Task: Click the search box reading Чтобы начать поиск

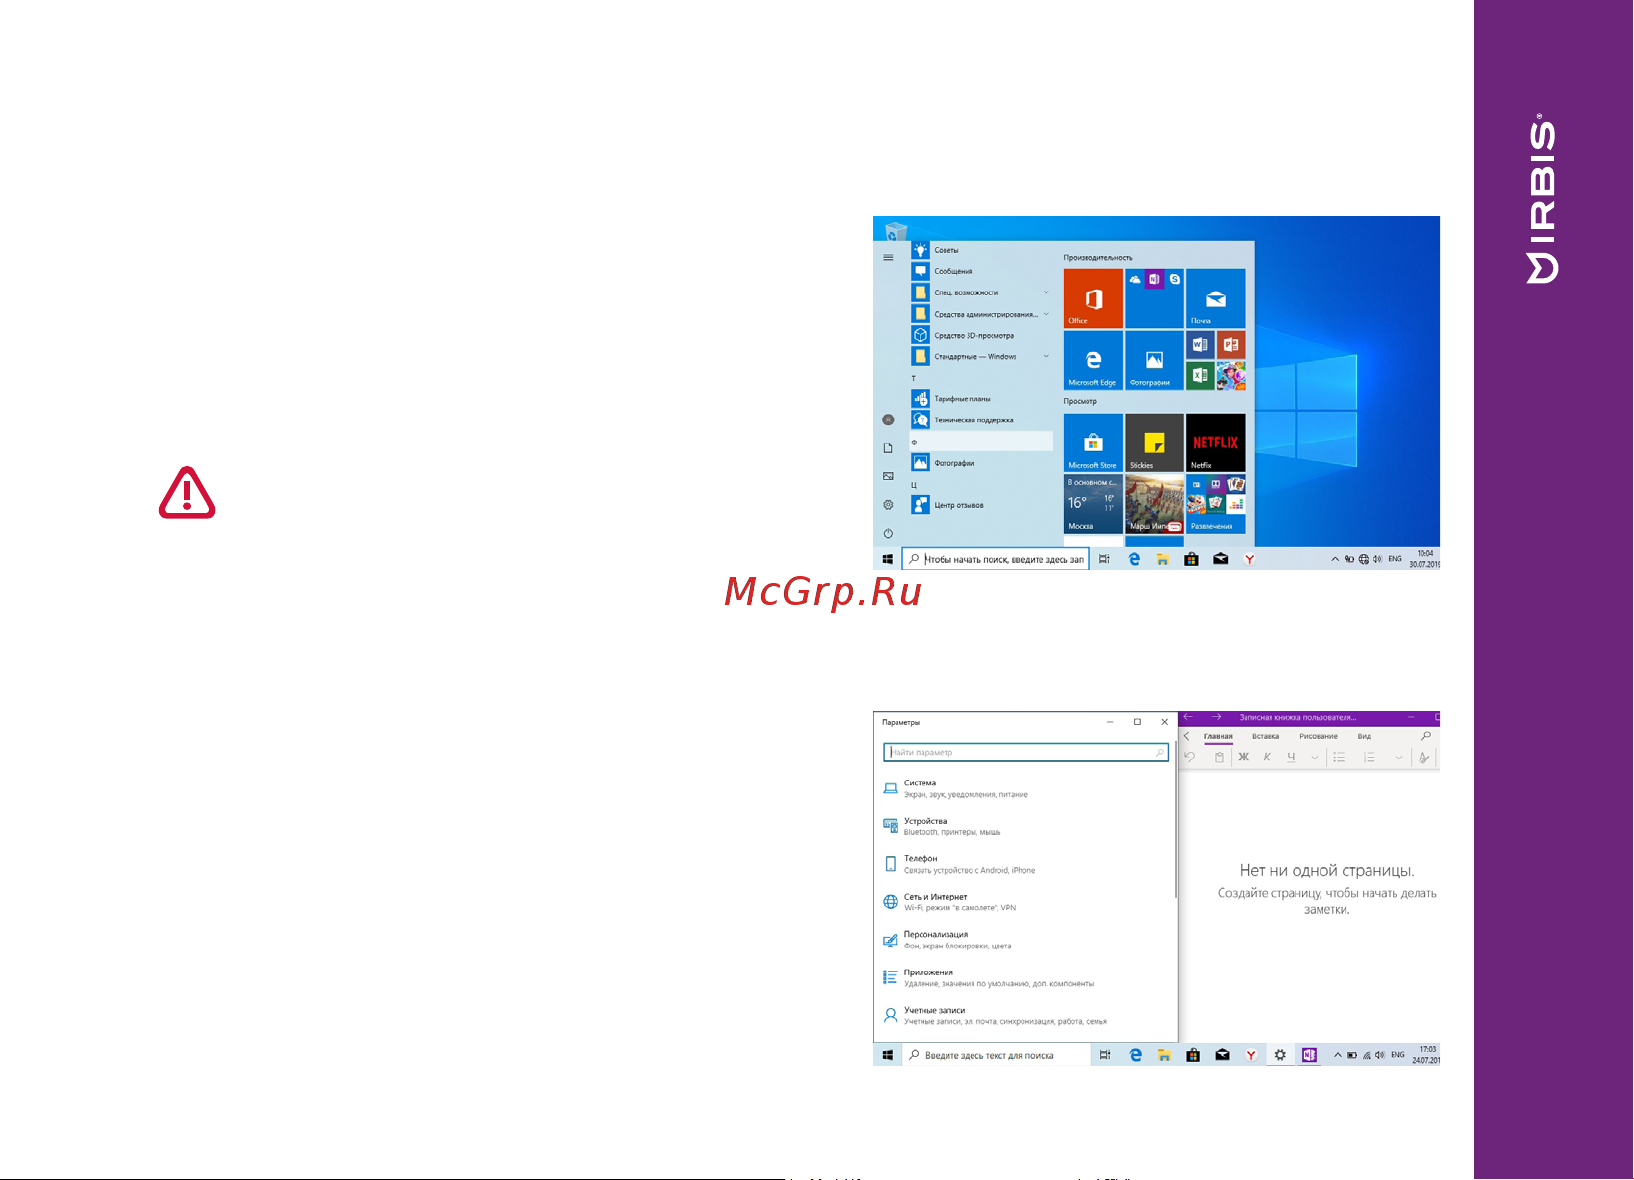Action: (x=995, y=559)
